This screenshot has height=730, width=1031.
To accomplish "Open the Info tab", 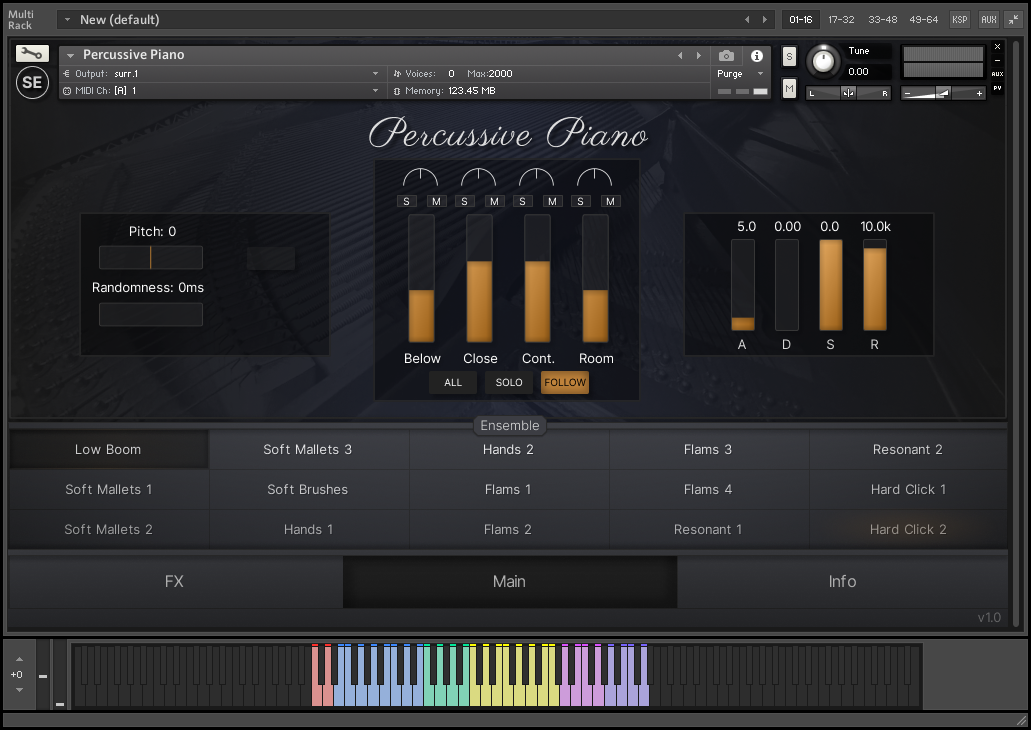I will (x=842, y=581).
